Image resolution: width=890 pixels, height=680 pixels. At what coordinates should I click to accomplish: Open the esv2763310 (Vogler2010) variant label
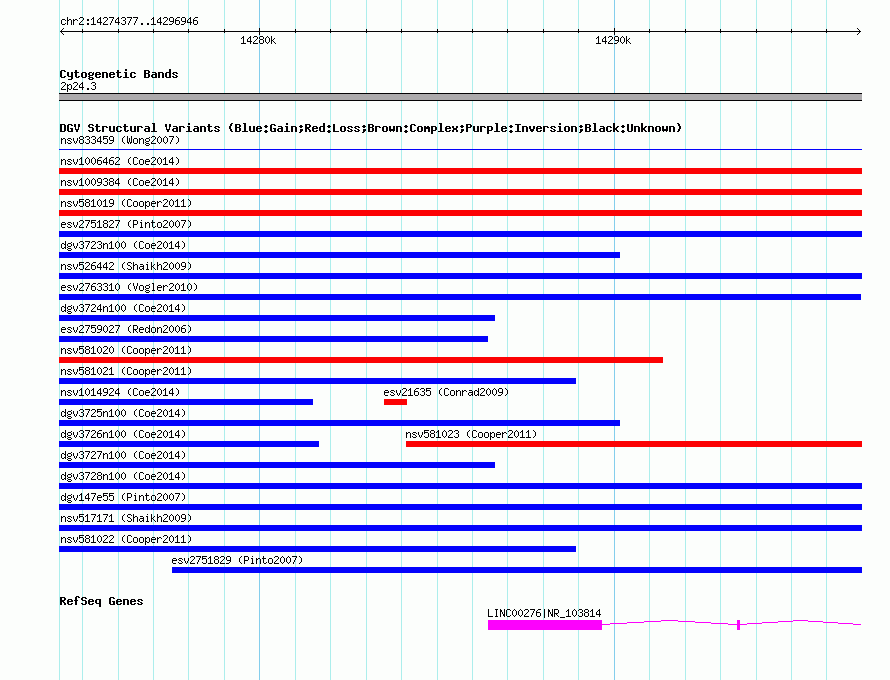129,287
